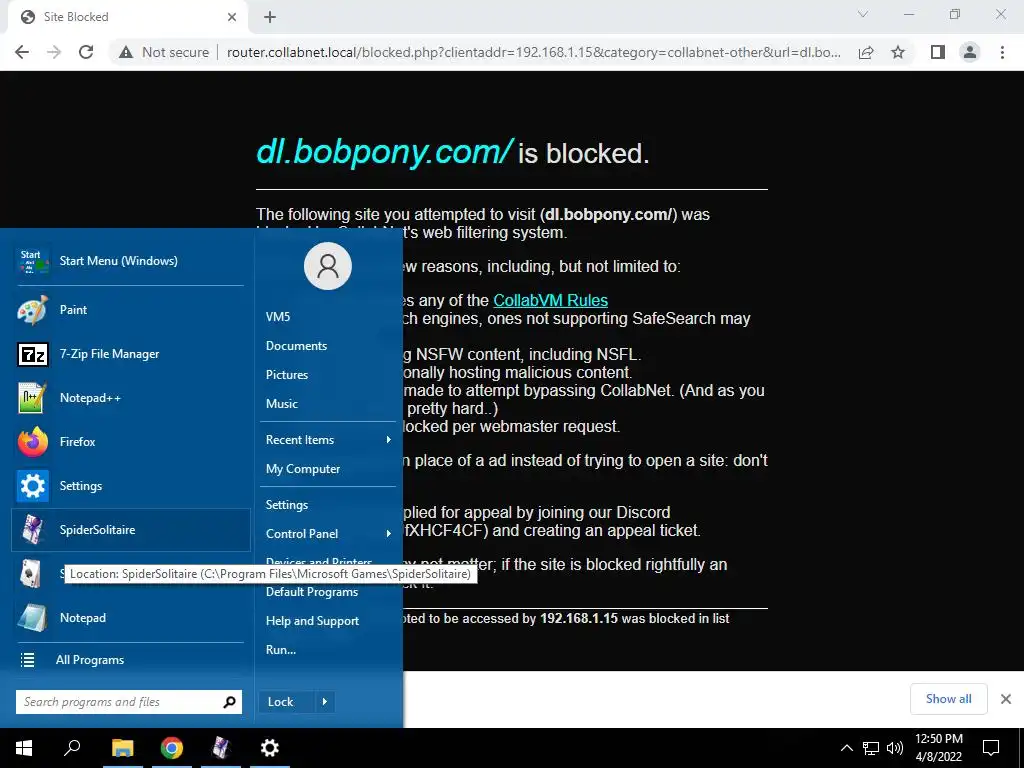Screen dimensions: 1024x768
Task: Bookmark this page with star icon
Action: point(898,52)
